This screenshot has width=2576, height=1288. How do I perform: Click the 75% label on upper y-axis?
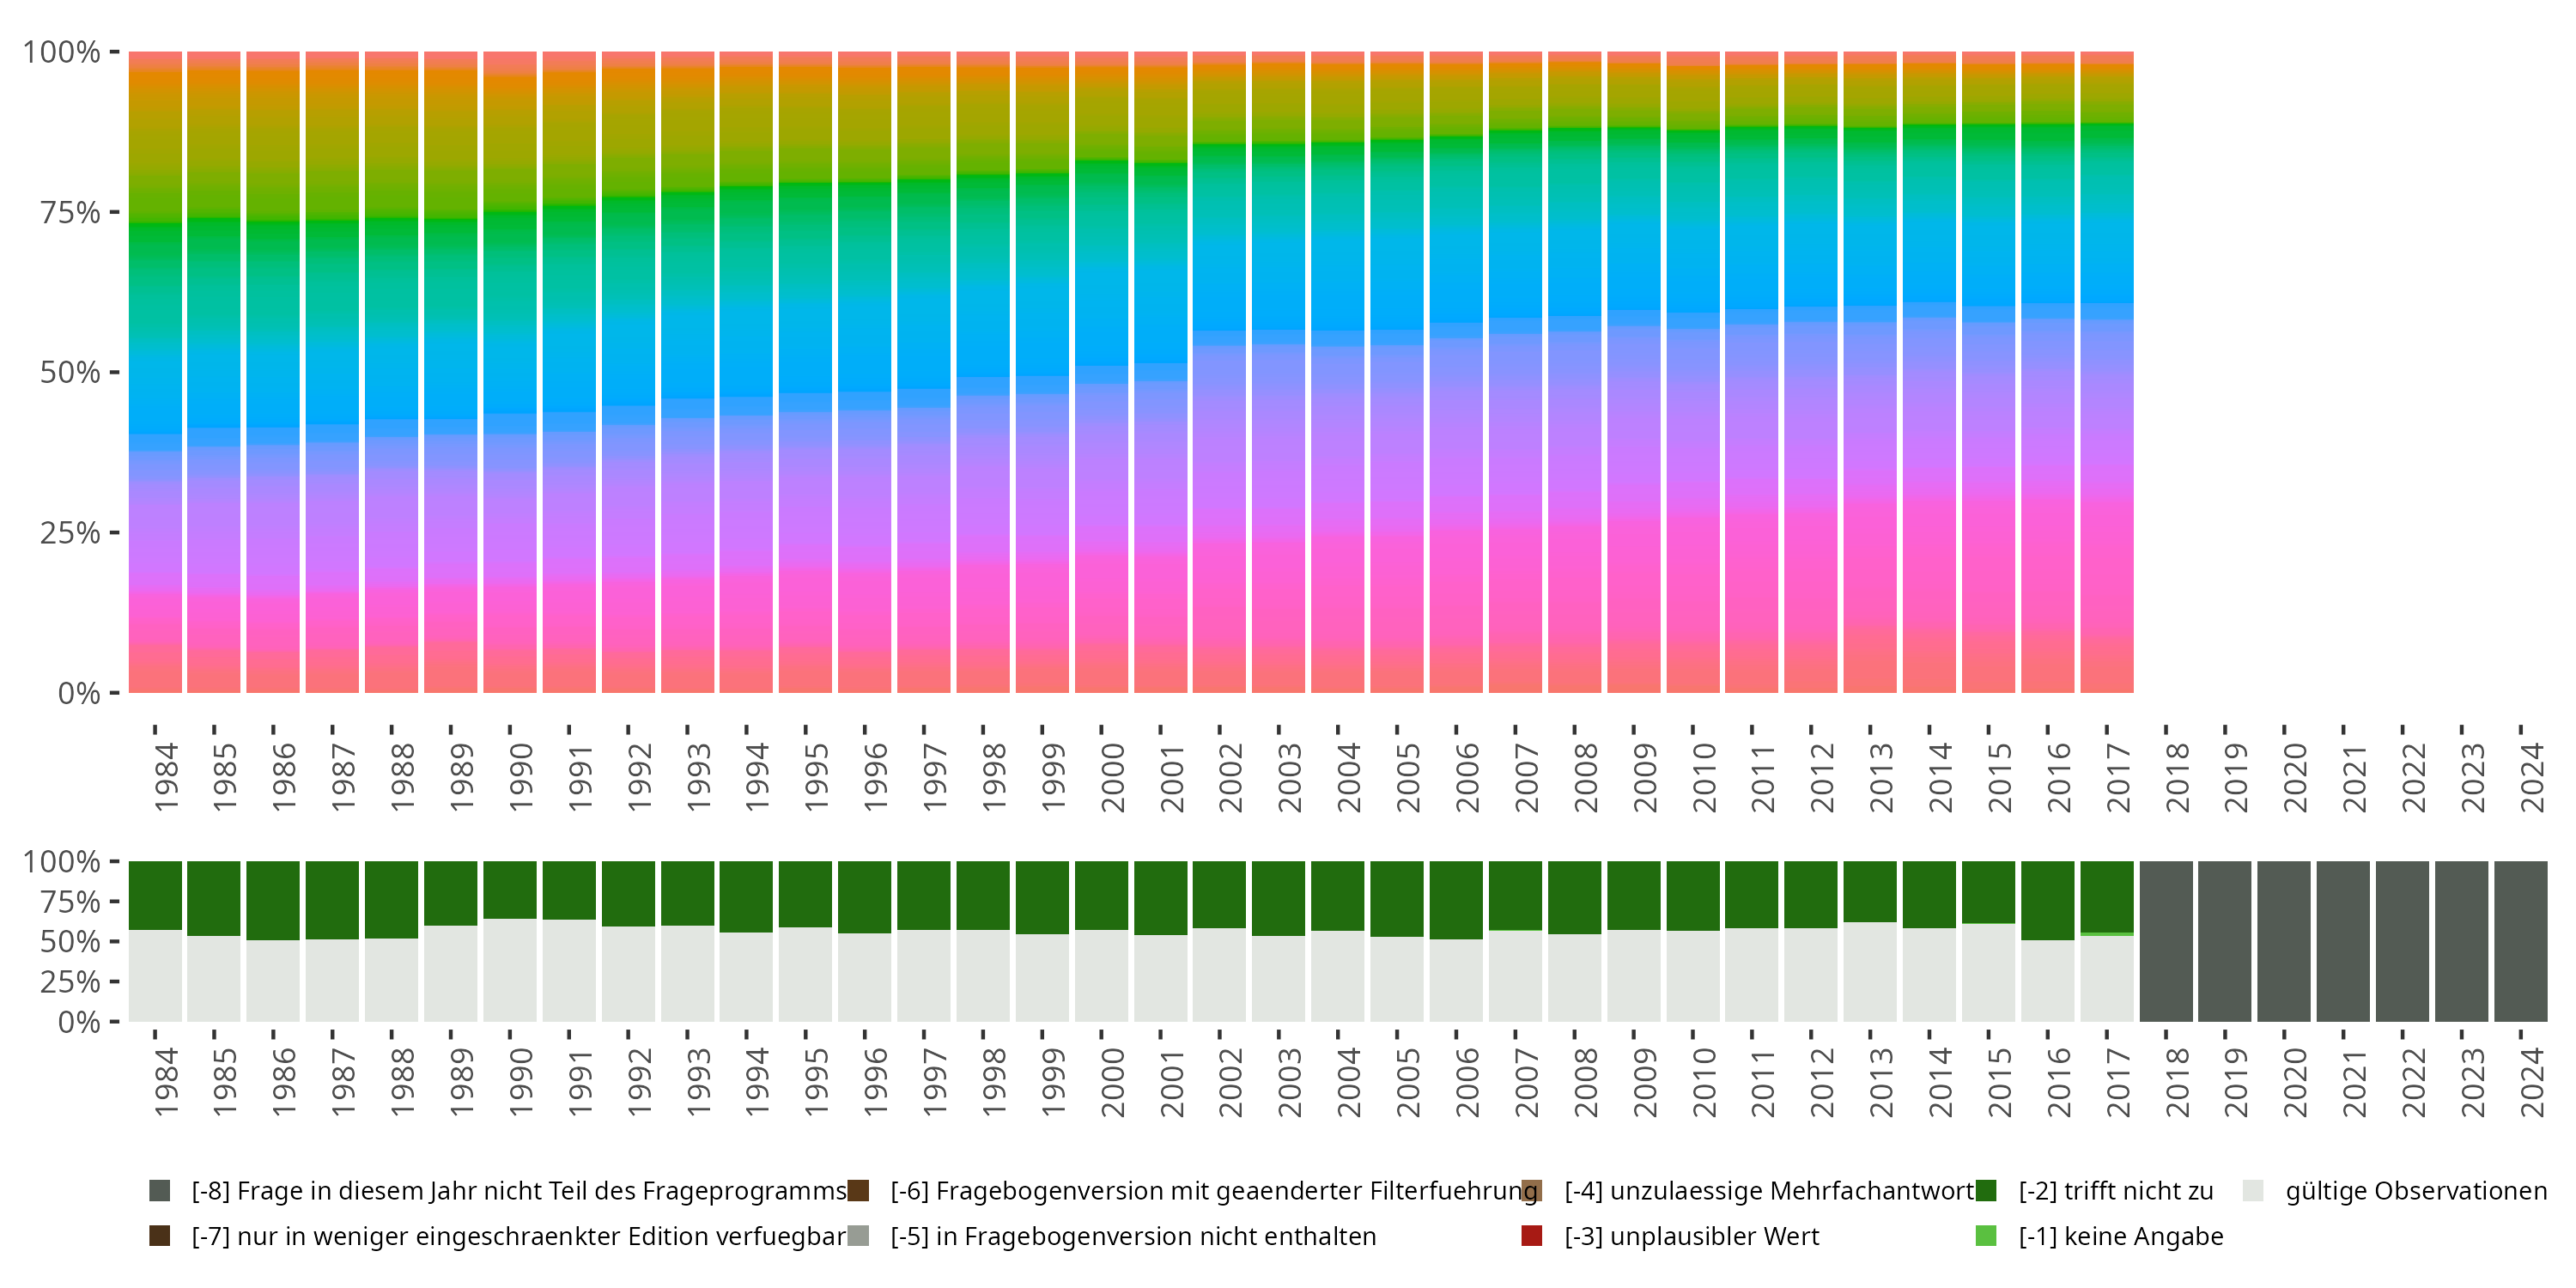70,212
